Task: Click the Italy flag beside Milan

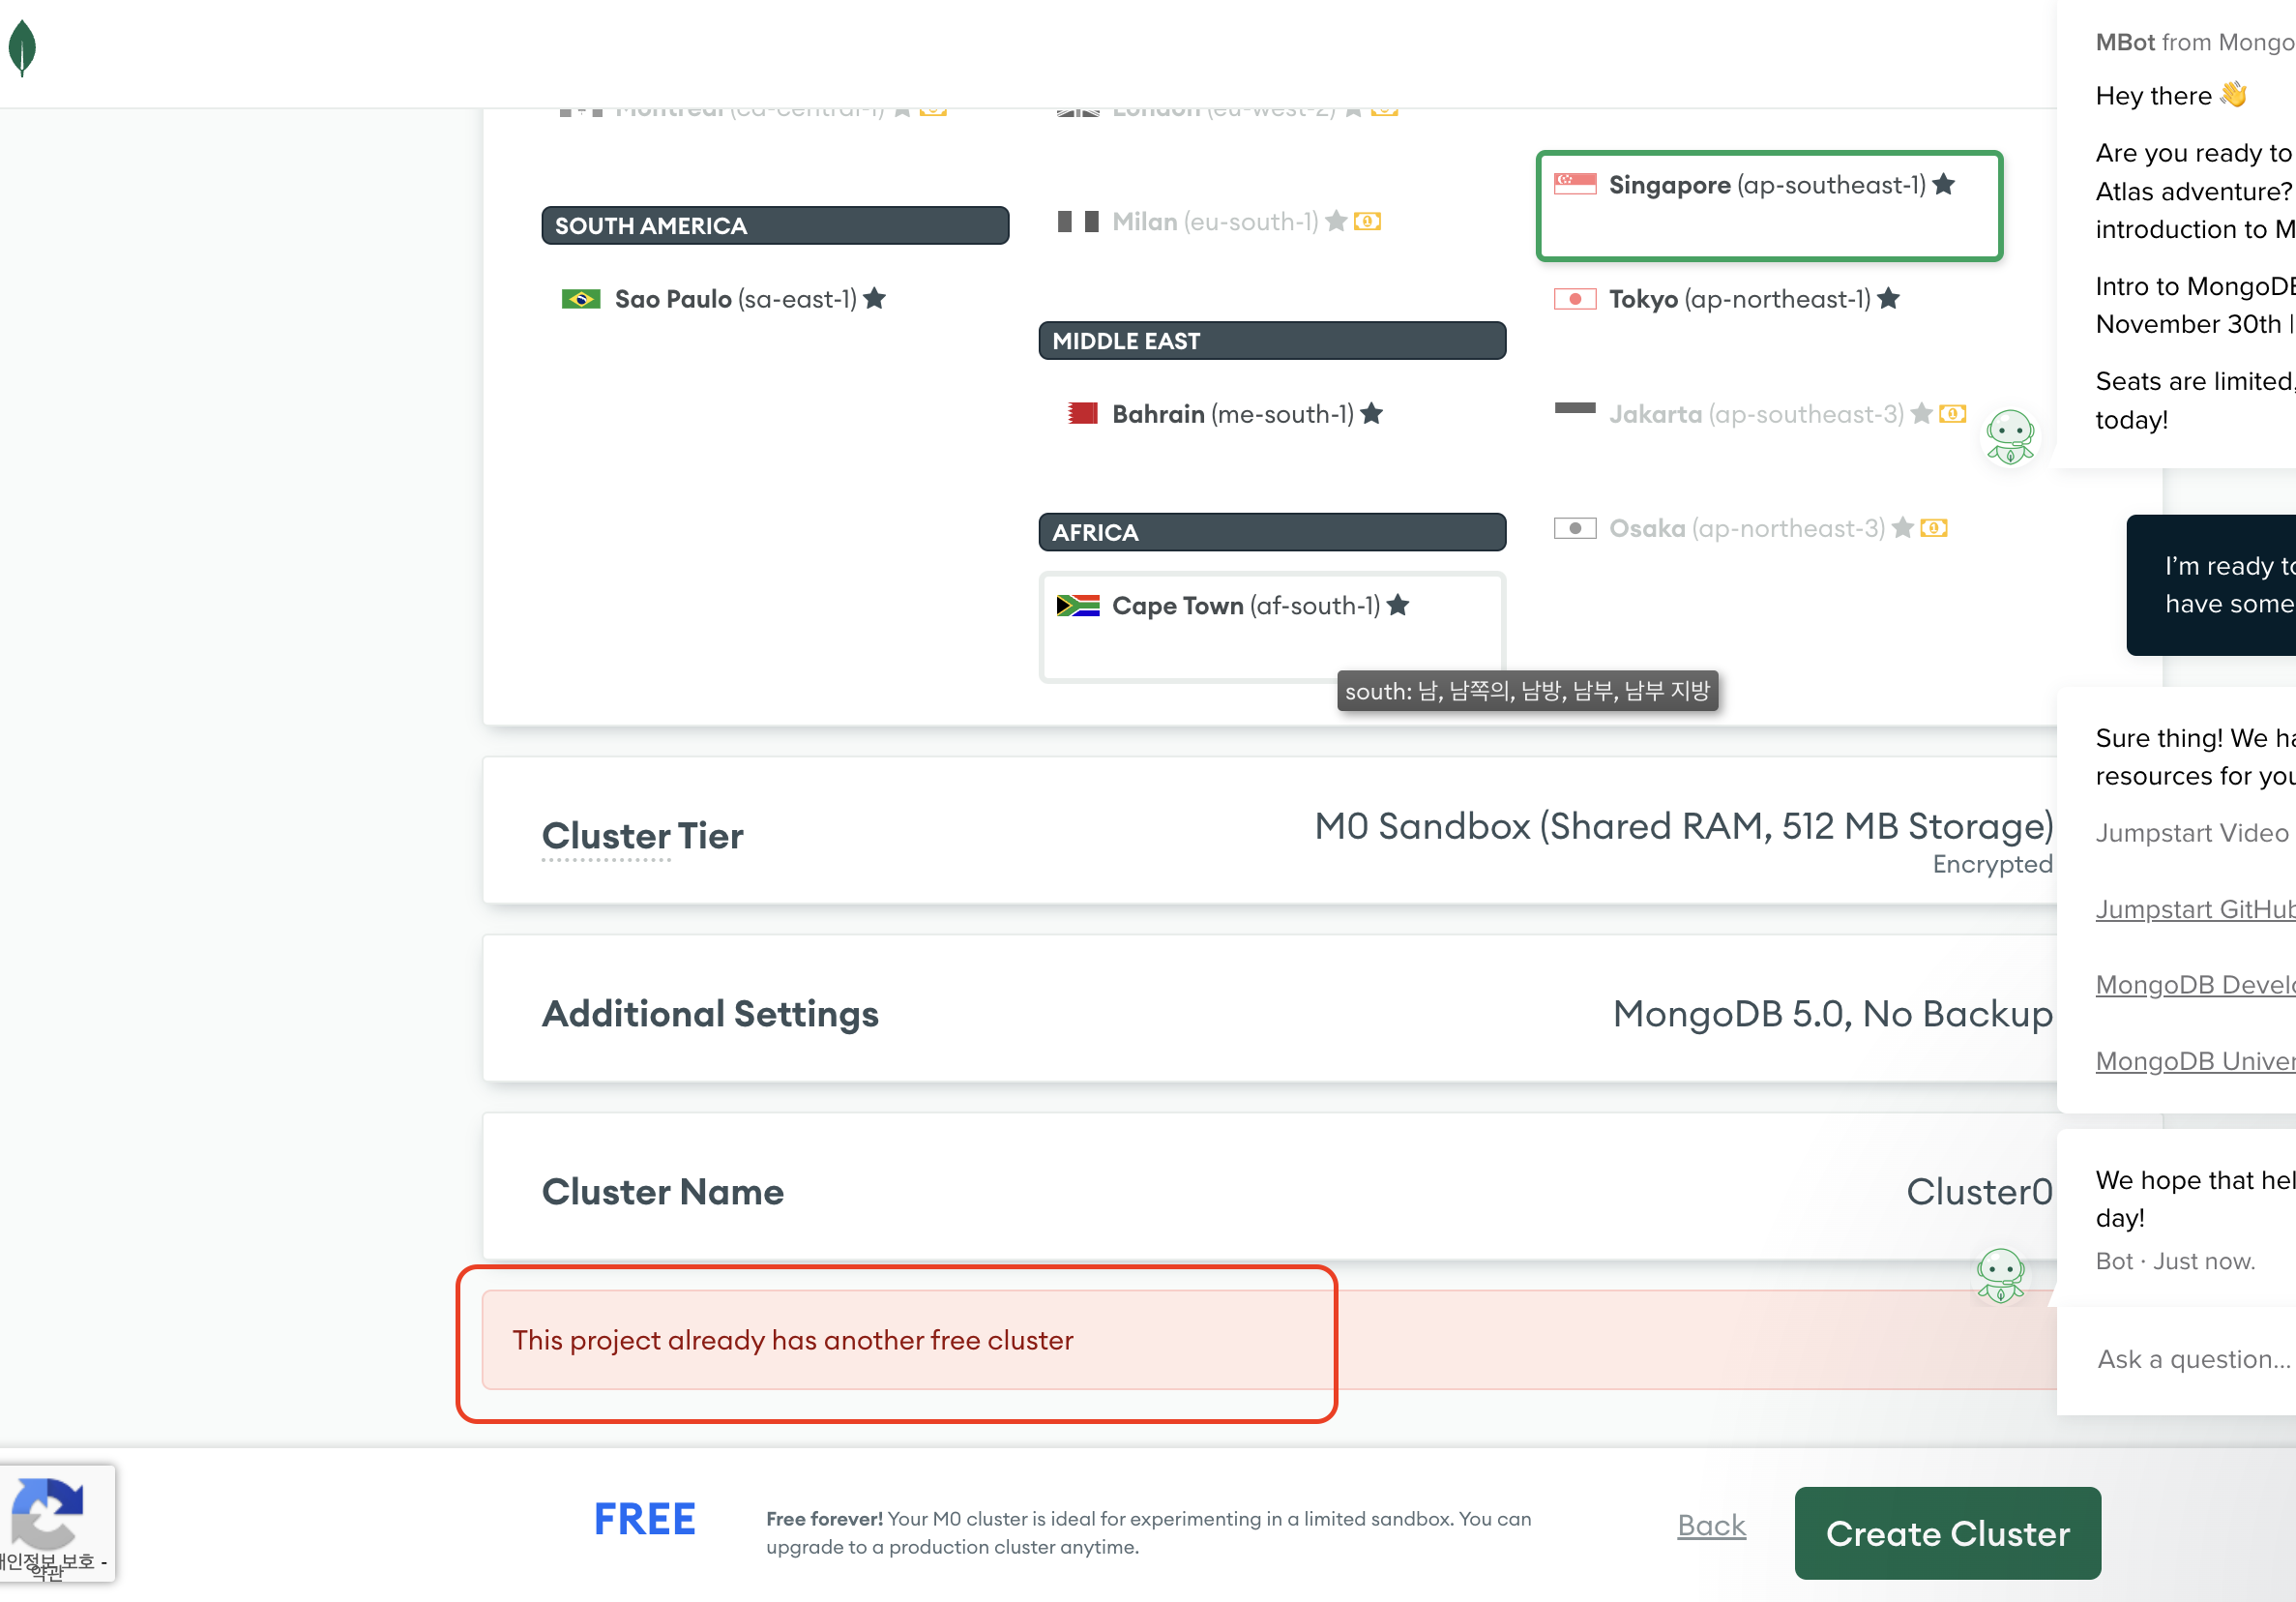Action: 1078,221
